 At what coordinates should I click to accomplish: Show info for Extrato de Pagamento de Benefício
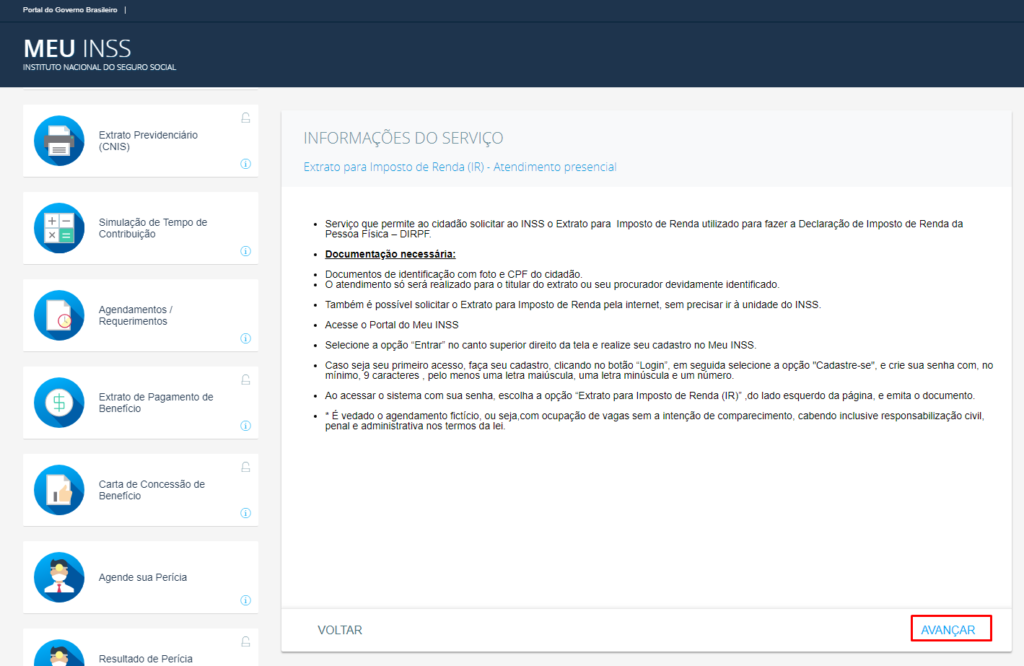(x=246, y=426)
